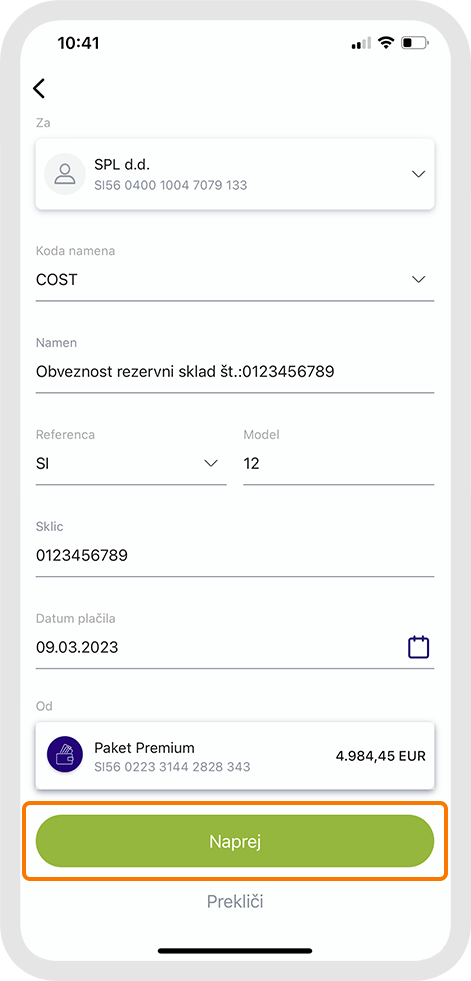Tap the battery indicator in status bar
Viewport: 471px width, 981px height.
tap(415, 43)
